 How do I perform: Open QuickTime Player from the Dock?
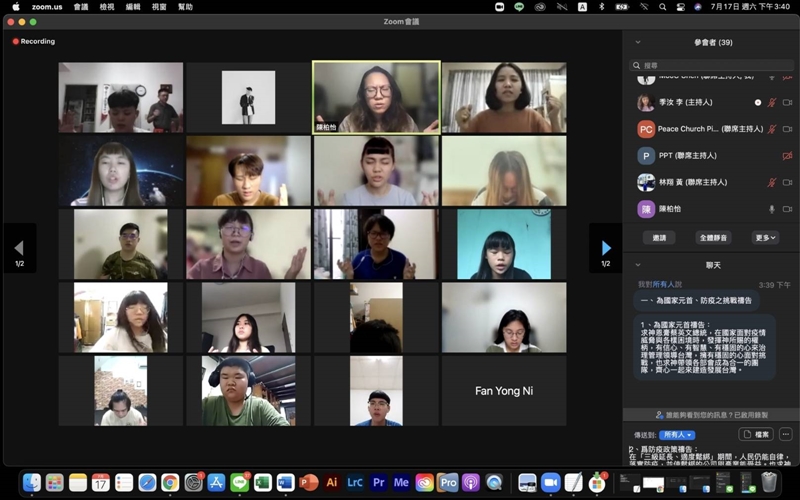(494, 482)
